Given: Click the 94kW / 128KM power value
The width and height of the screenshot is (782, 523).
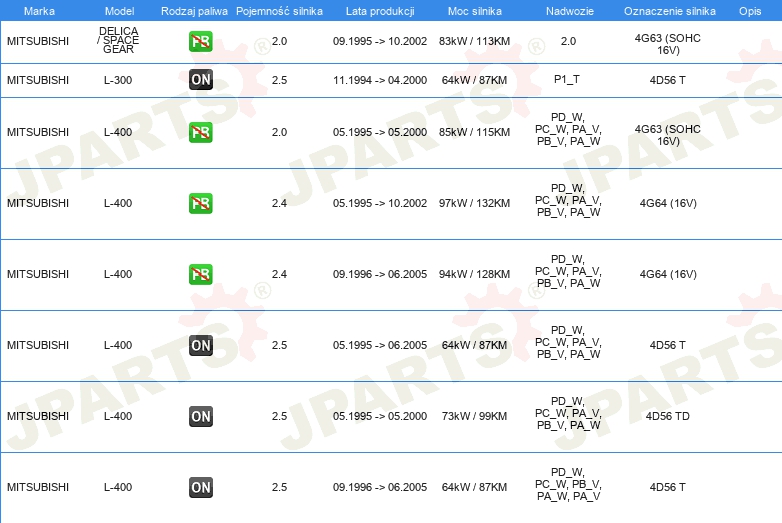Looking at the screenshot, I should click(x=474, y=274).
